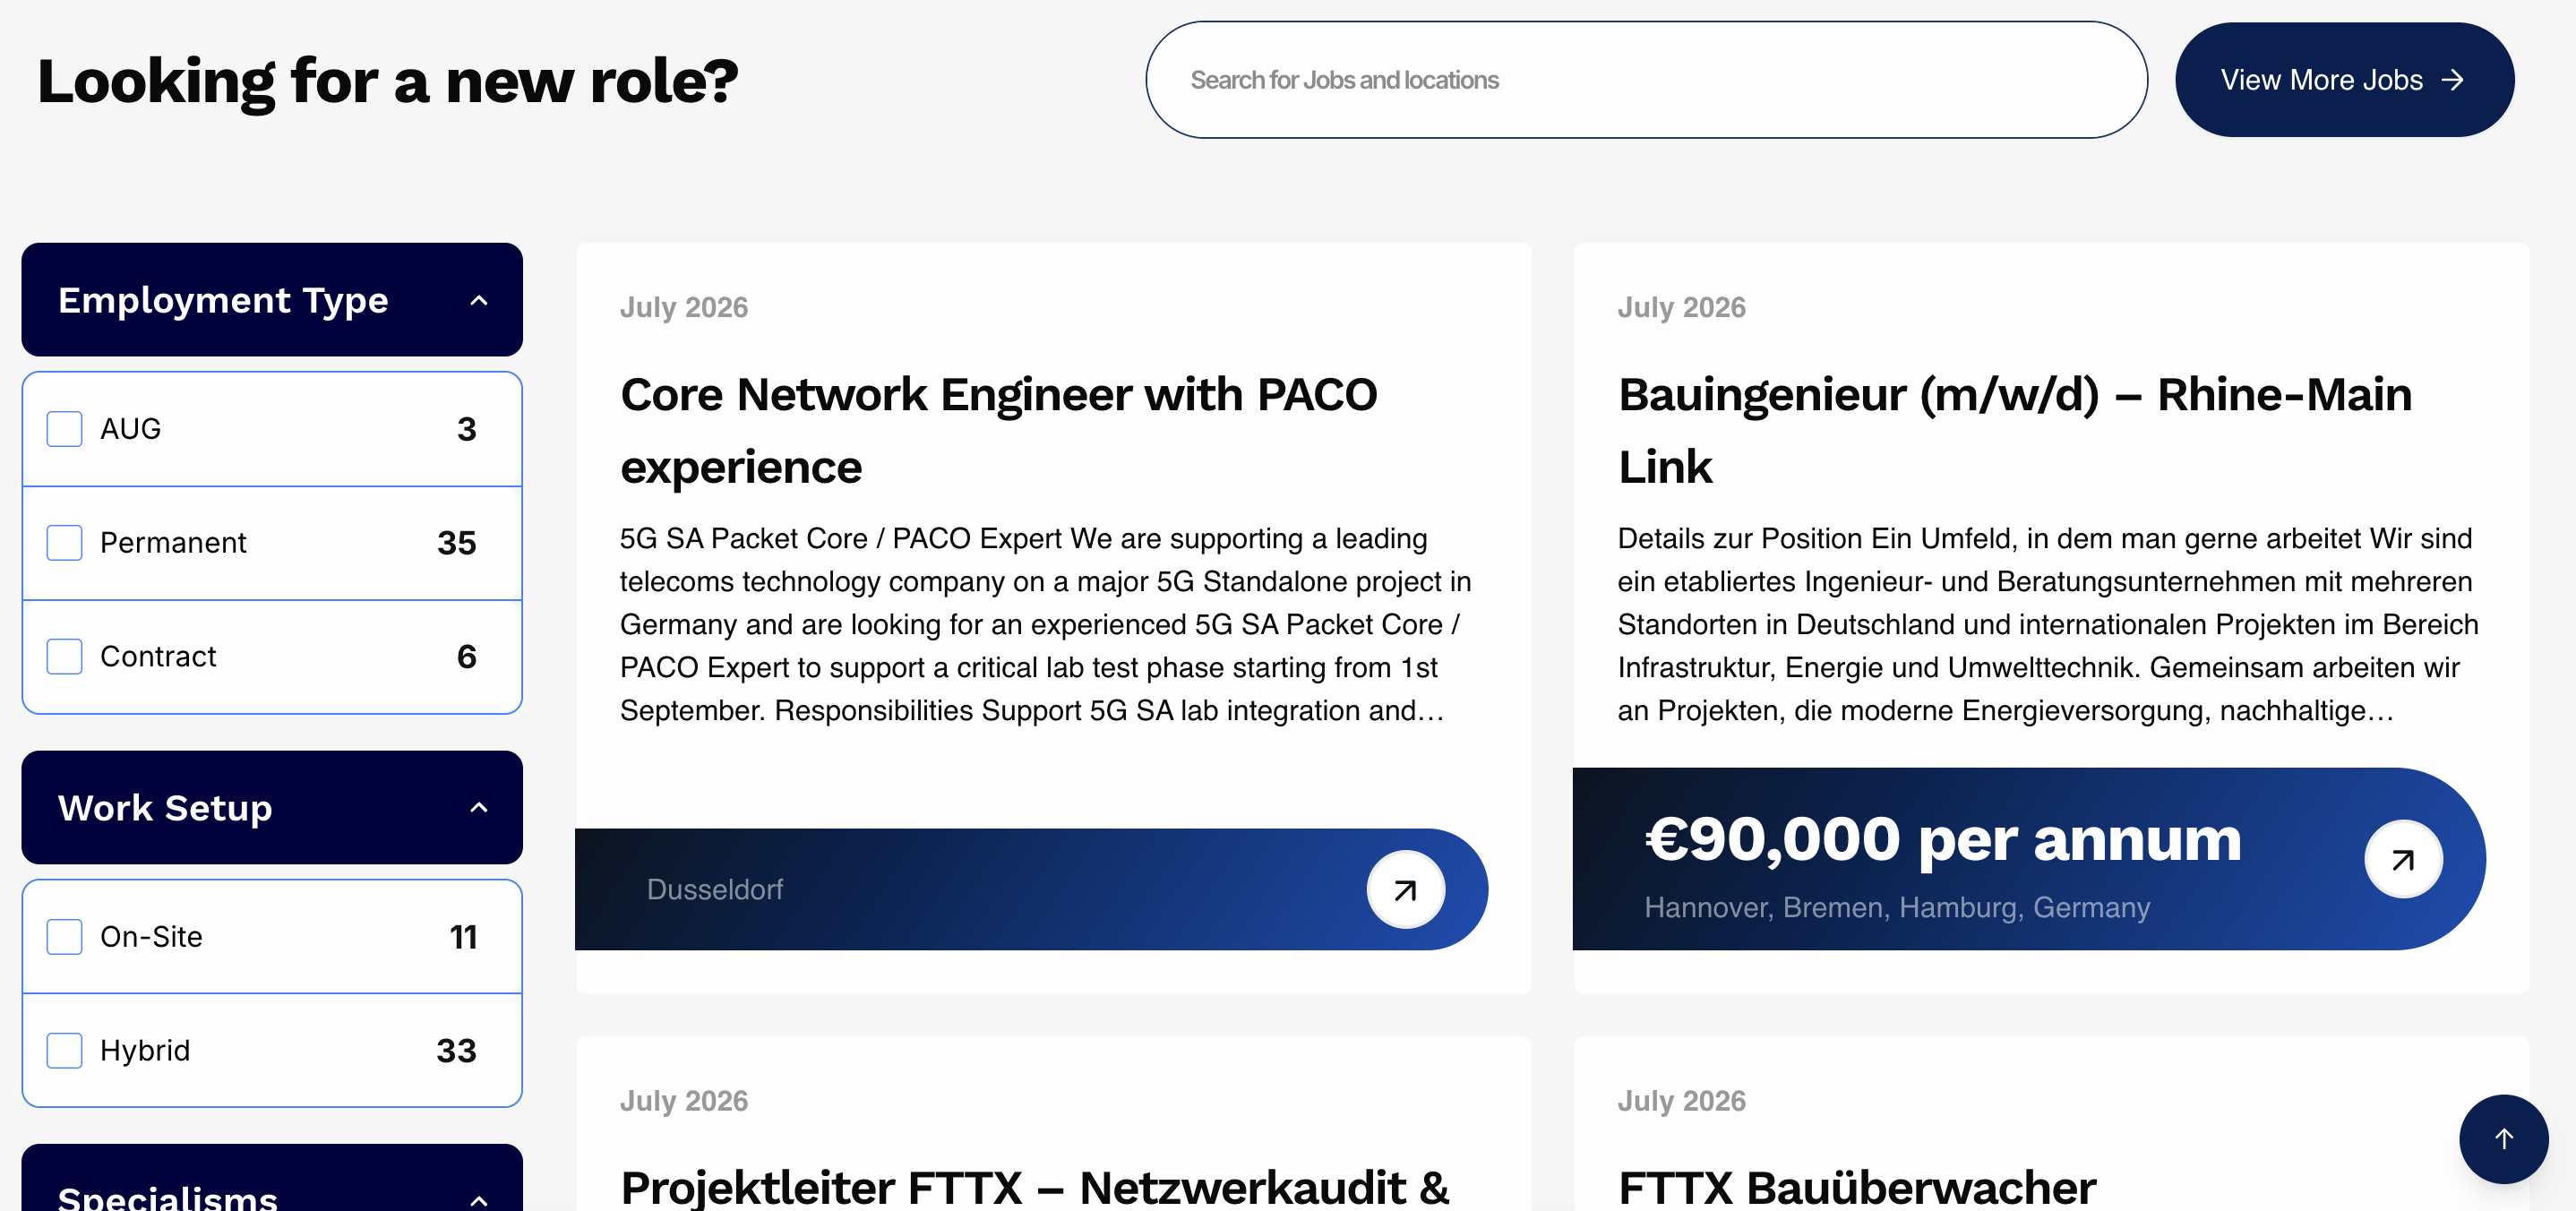Click the View More Jobs button

point(2344,80)
